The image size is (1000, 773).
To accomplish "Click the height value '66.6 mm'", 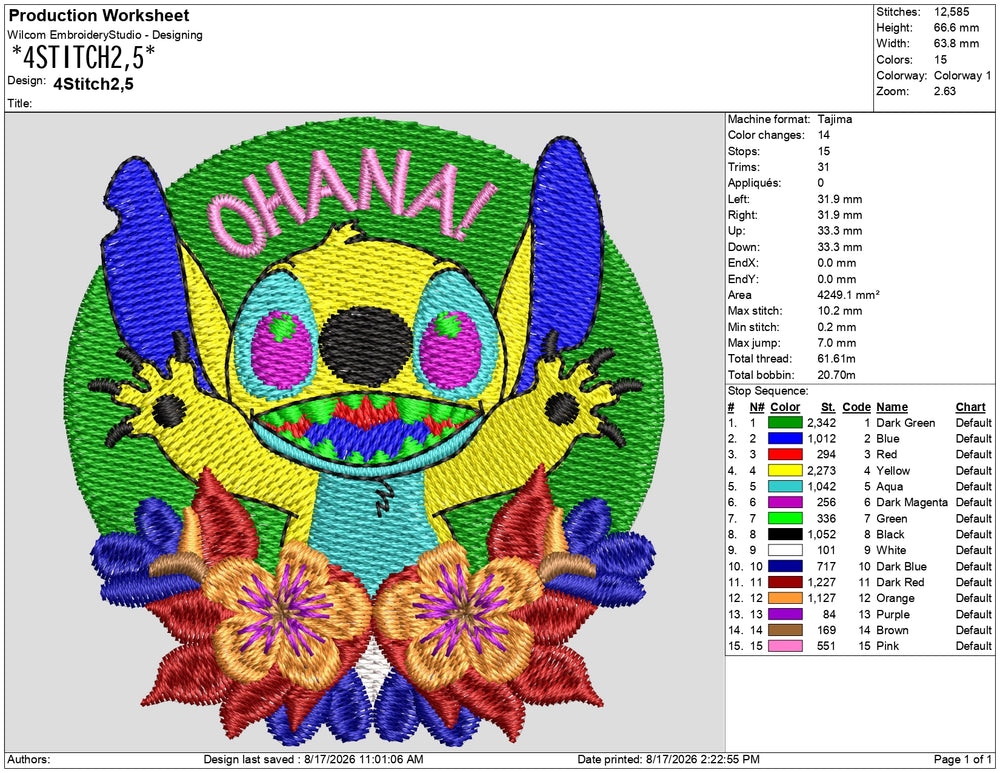I will tap(956, 27).
